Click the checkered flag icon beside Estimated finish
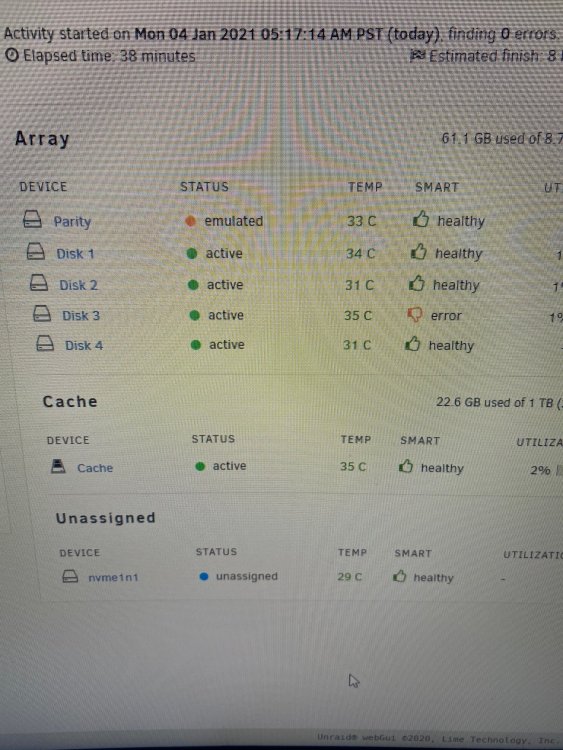This screenshot has width=563, height=750. tap(418, 56)
